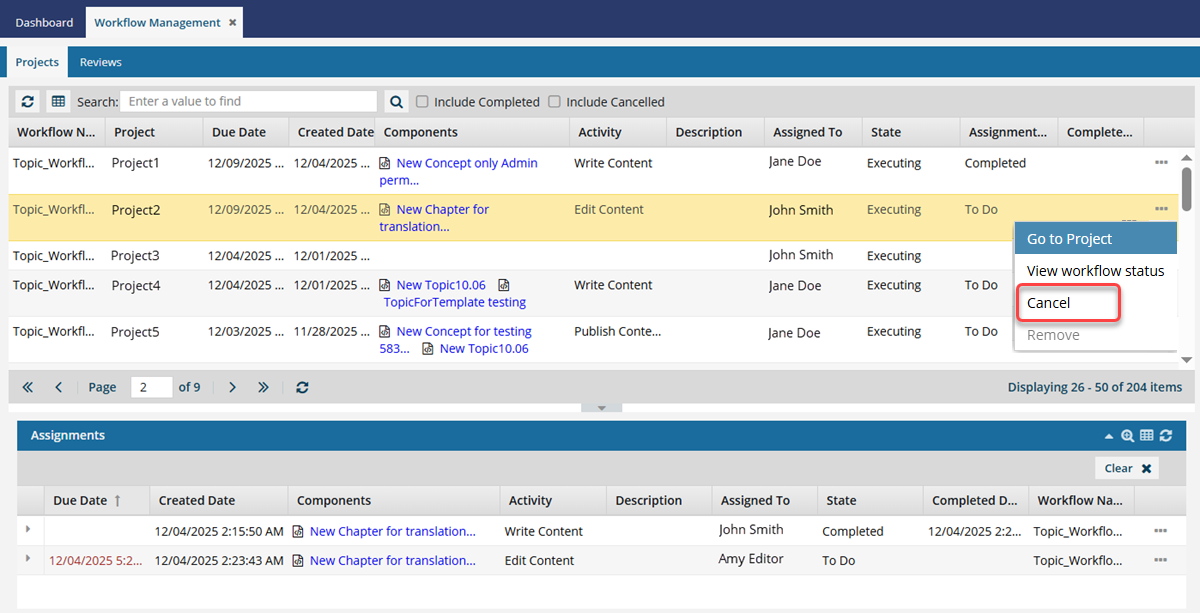The image size is (1200, 613).
Task: Choose View workflow status from the menu
Action: 1095,271
